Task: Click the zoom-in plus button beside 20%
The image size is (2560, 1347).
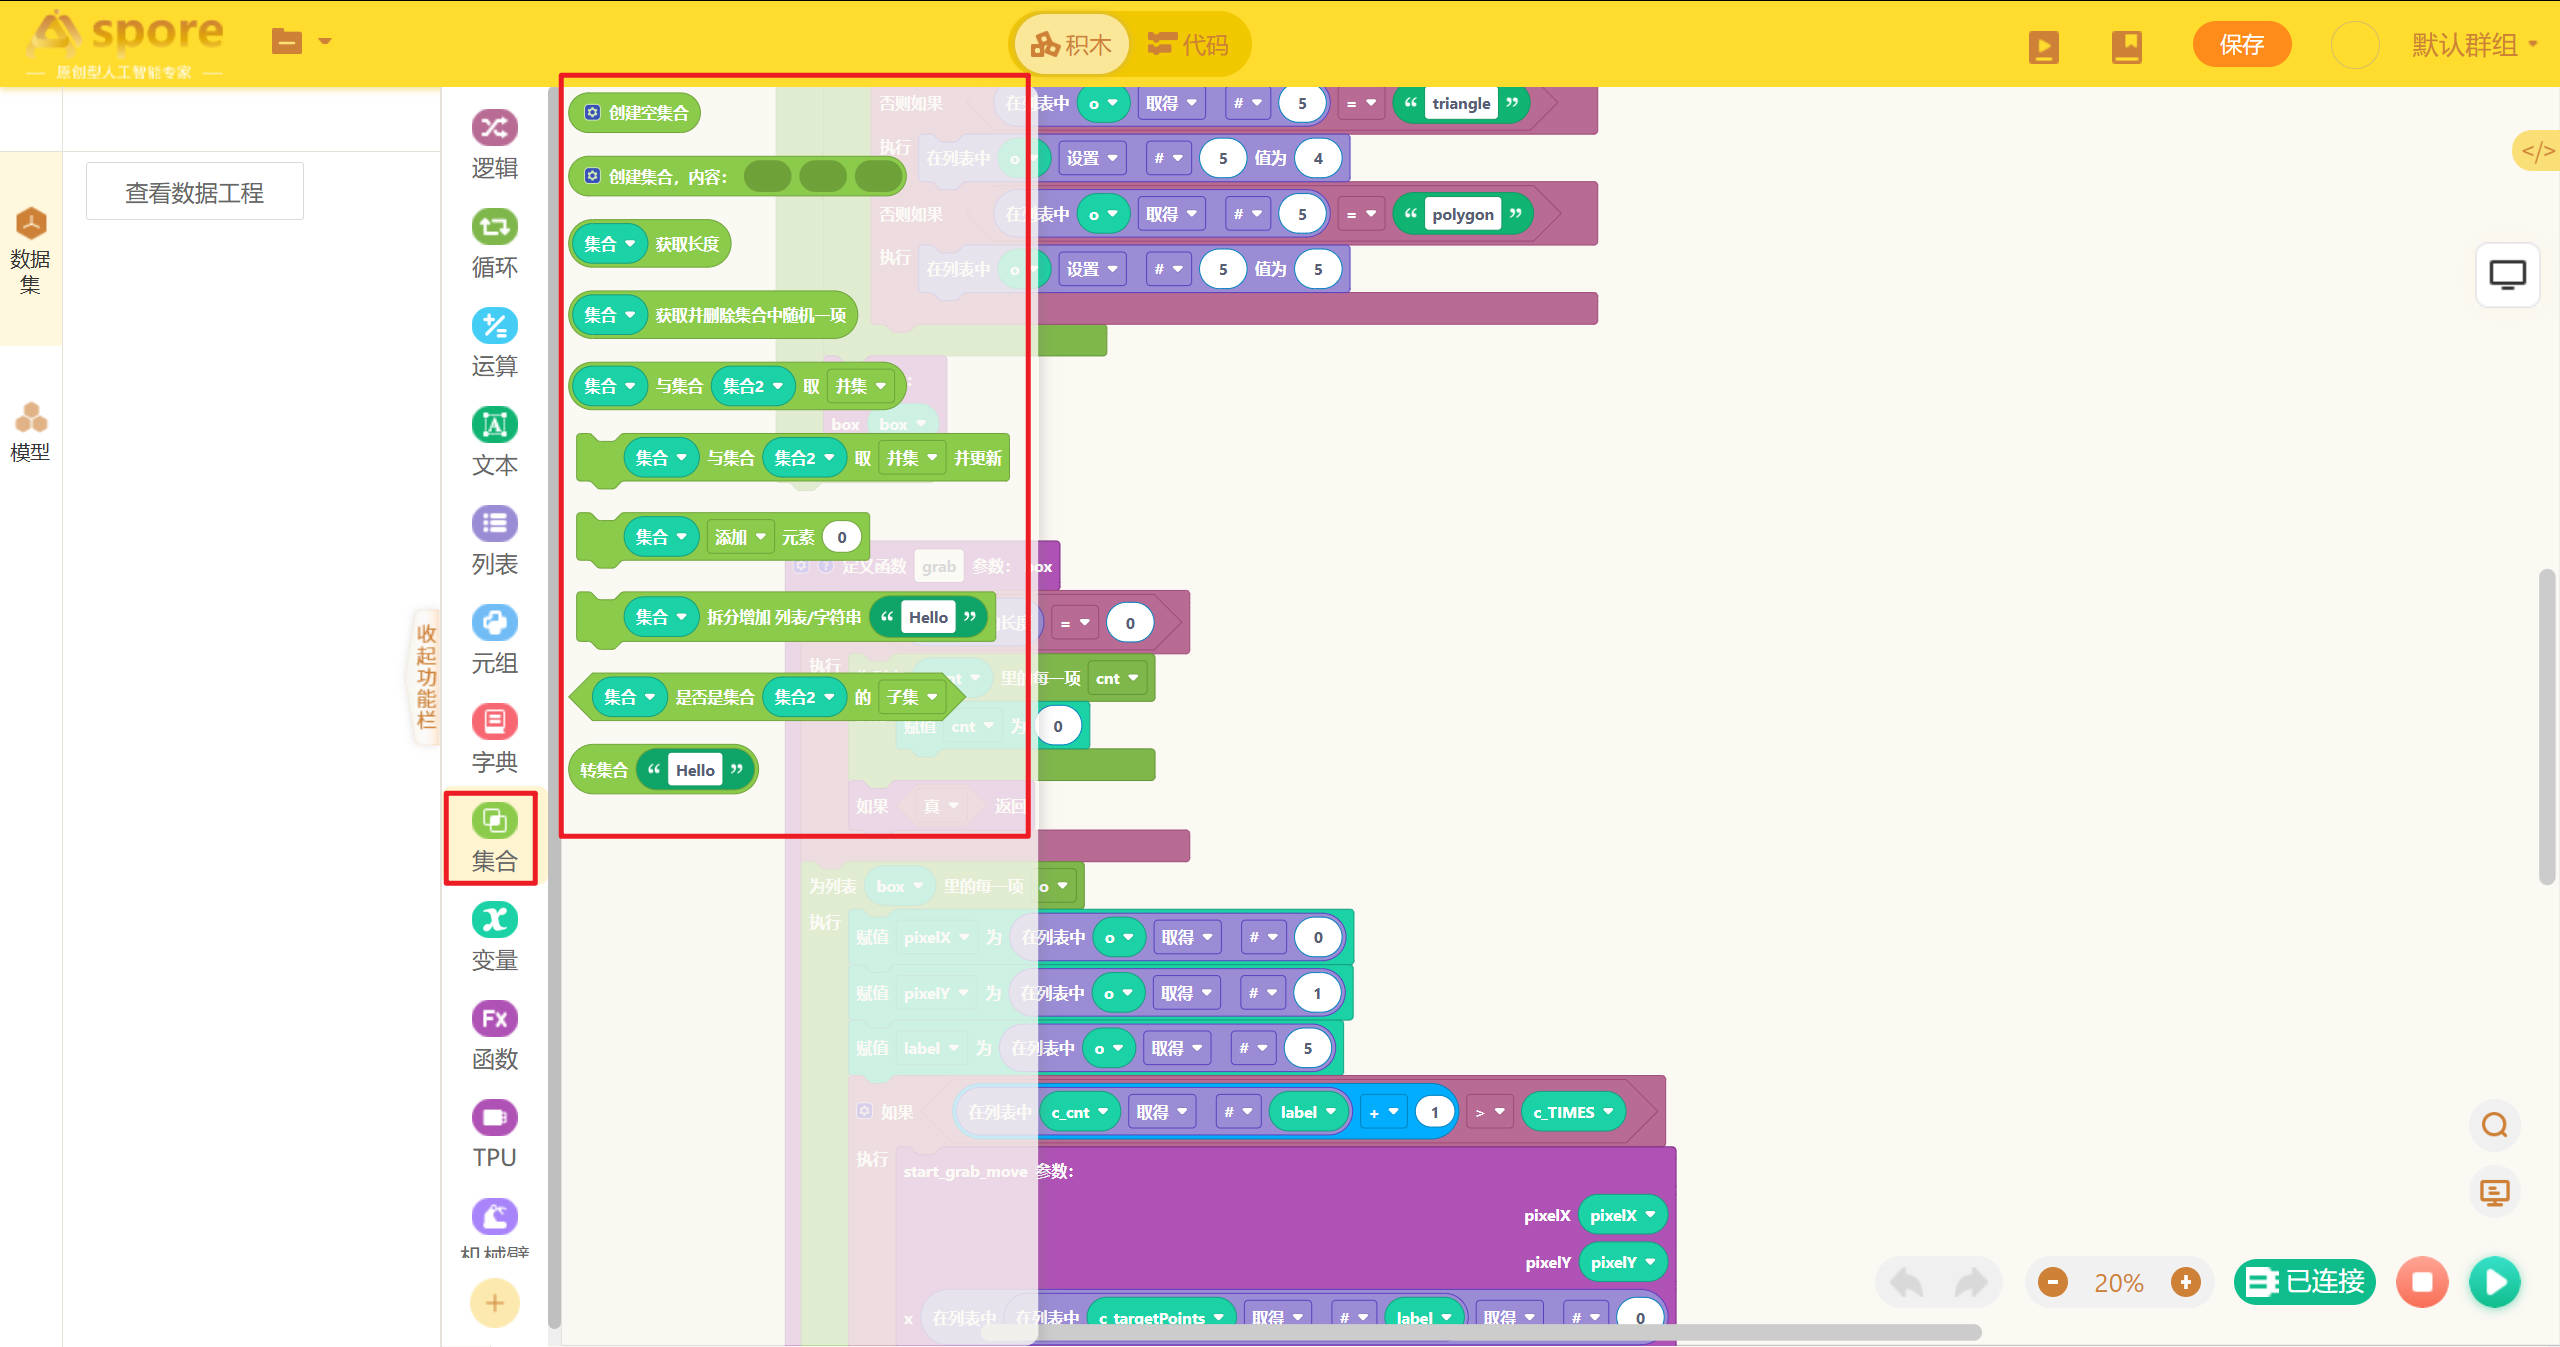Action: (x=2185, y=1282)
